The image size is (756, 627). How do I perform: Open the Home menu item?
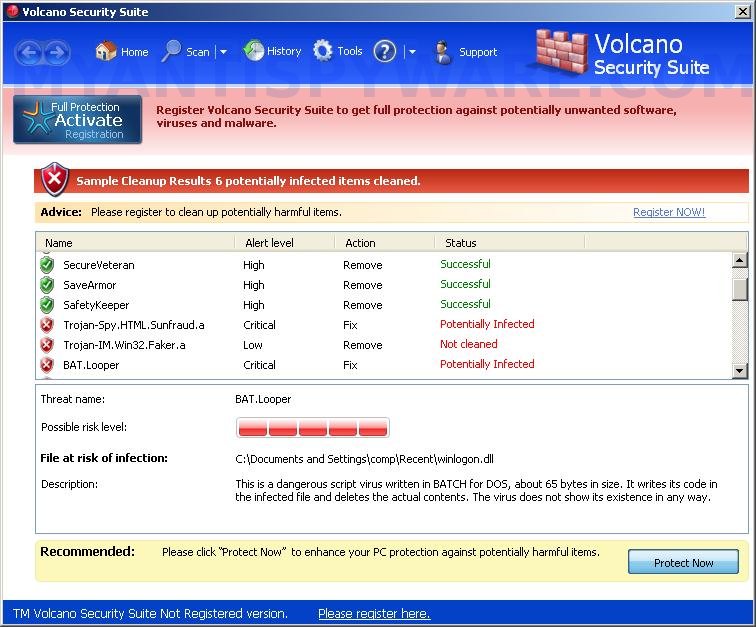point(135,52)
